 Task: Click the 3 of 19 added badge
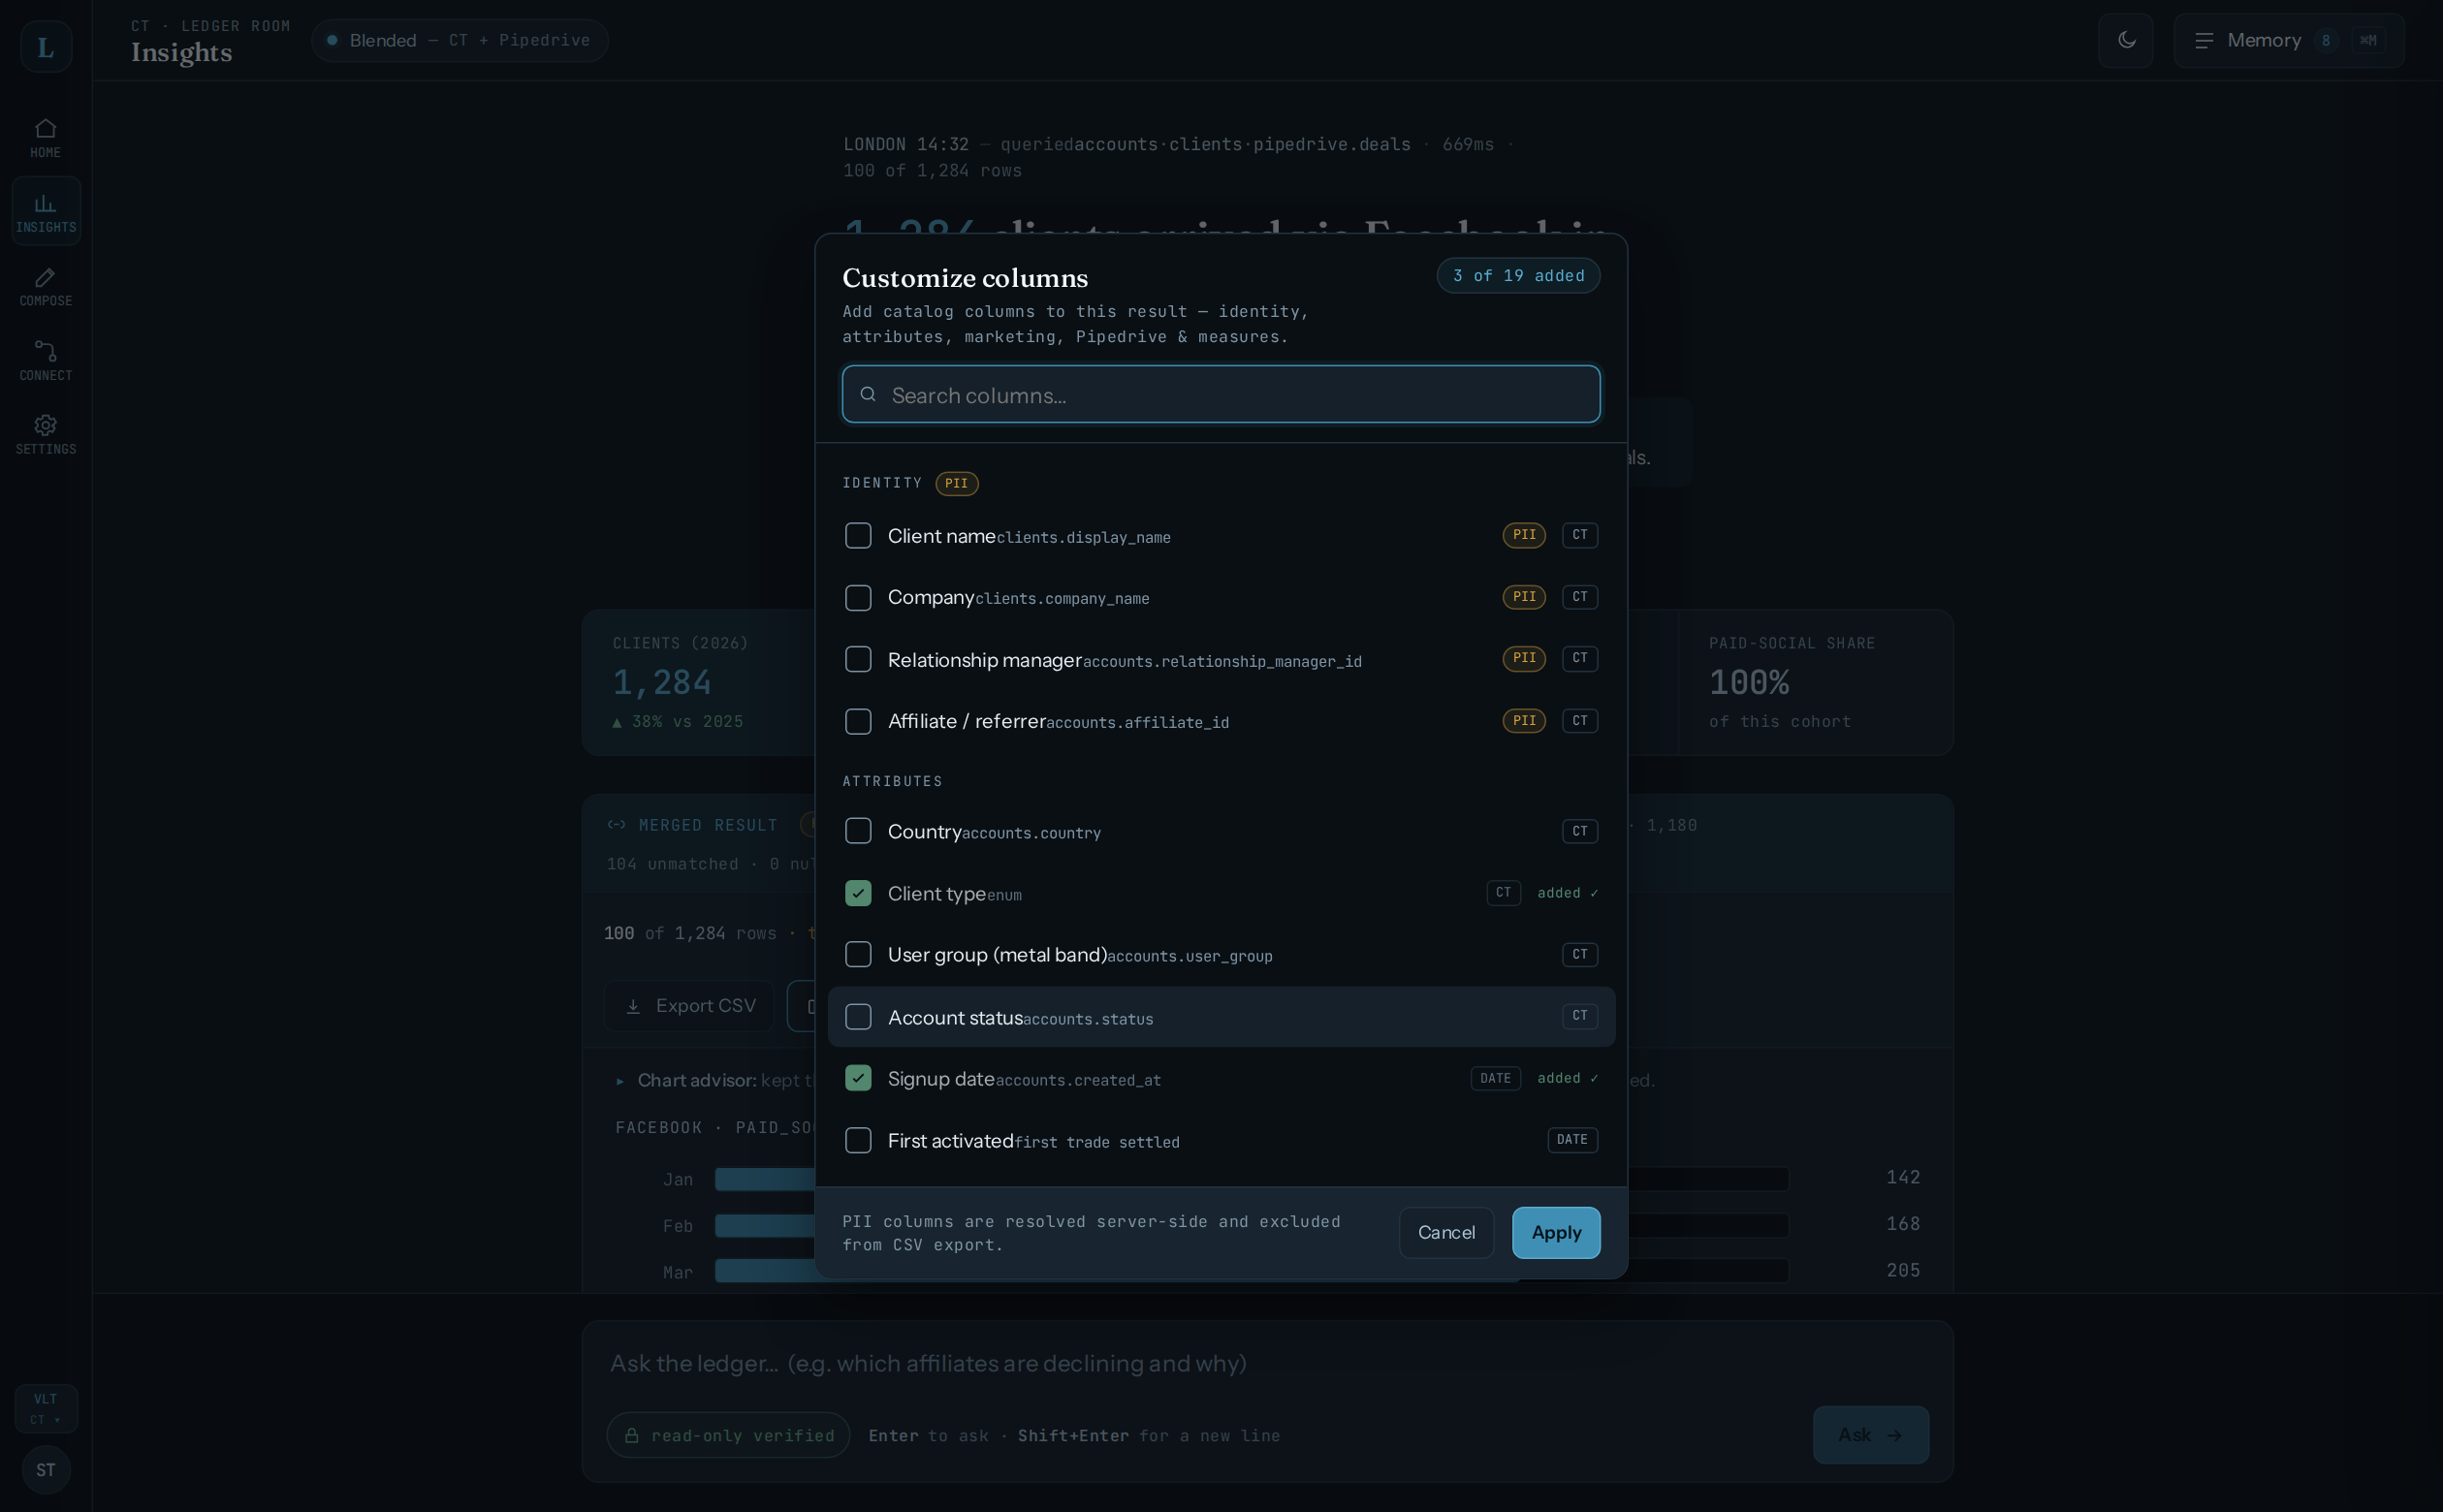1518,276
